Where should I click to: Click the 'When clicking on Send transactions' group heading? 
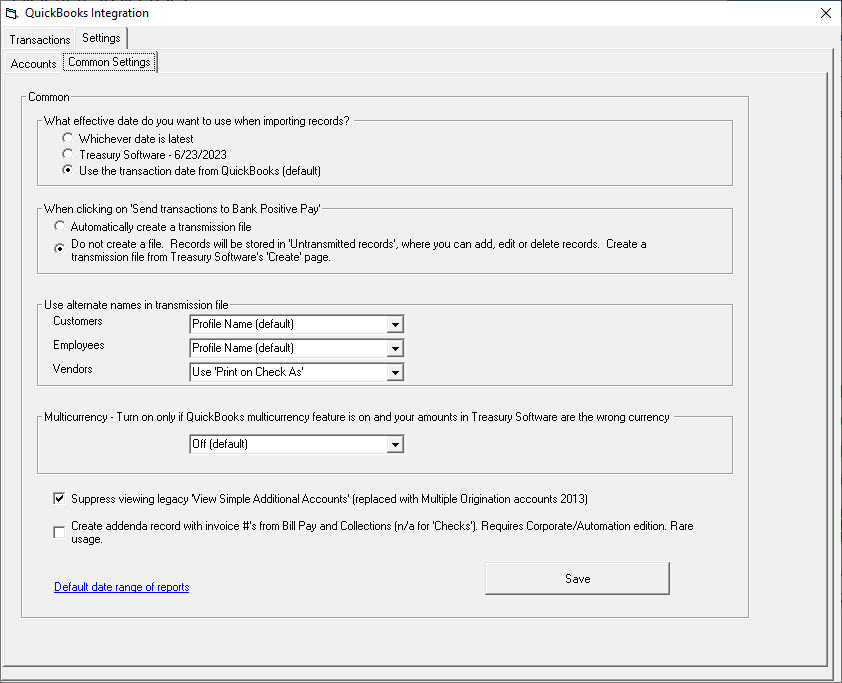pos(182,209)
